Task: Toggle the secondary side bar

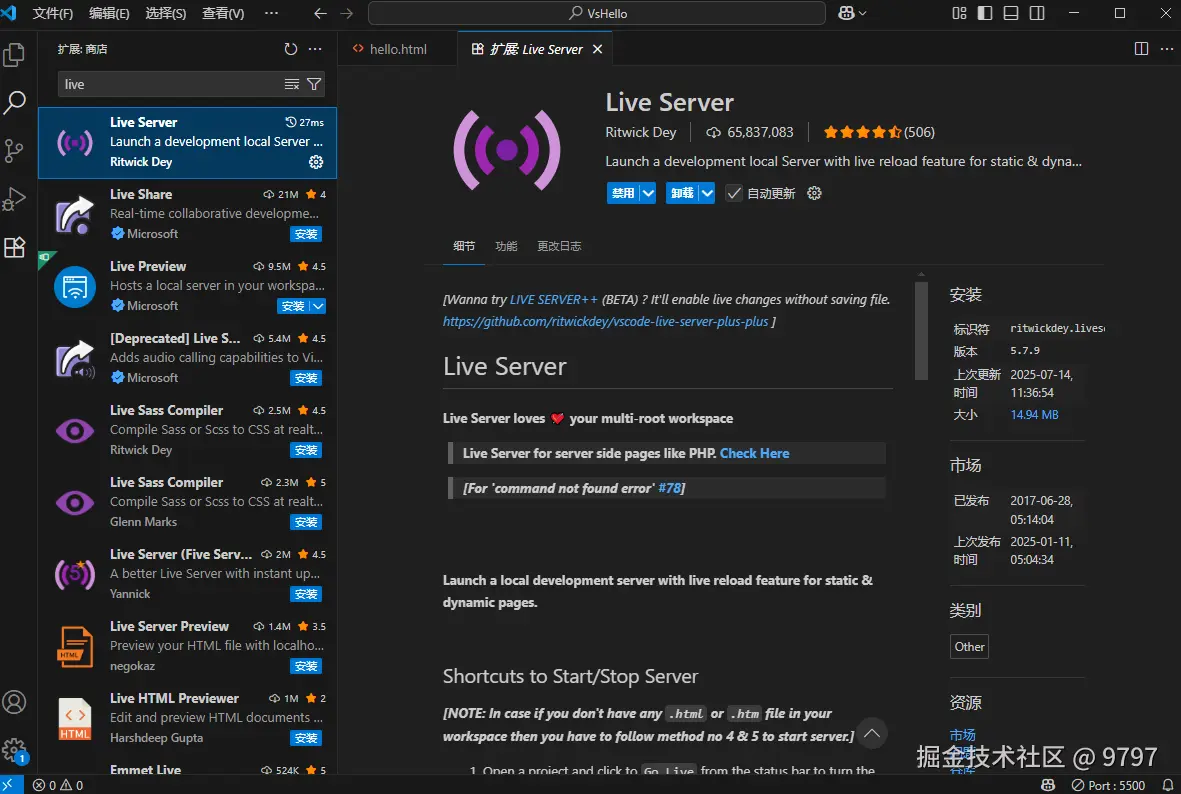Action: tap(1037, 14)
